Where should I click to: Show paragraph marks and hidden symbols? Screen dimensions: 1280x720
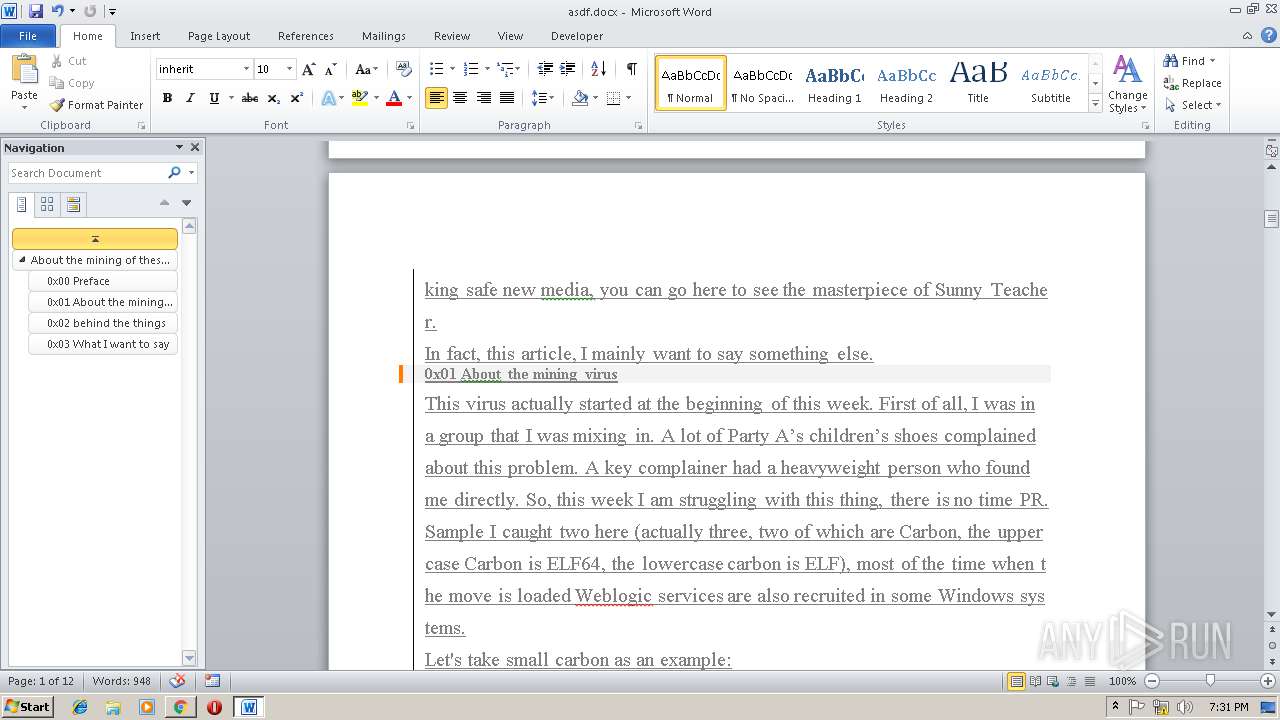pyautogui.click(x=631, y=69)
